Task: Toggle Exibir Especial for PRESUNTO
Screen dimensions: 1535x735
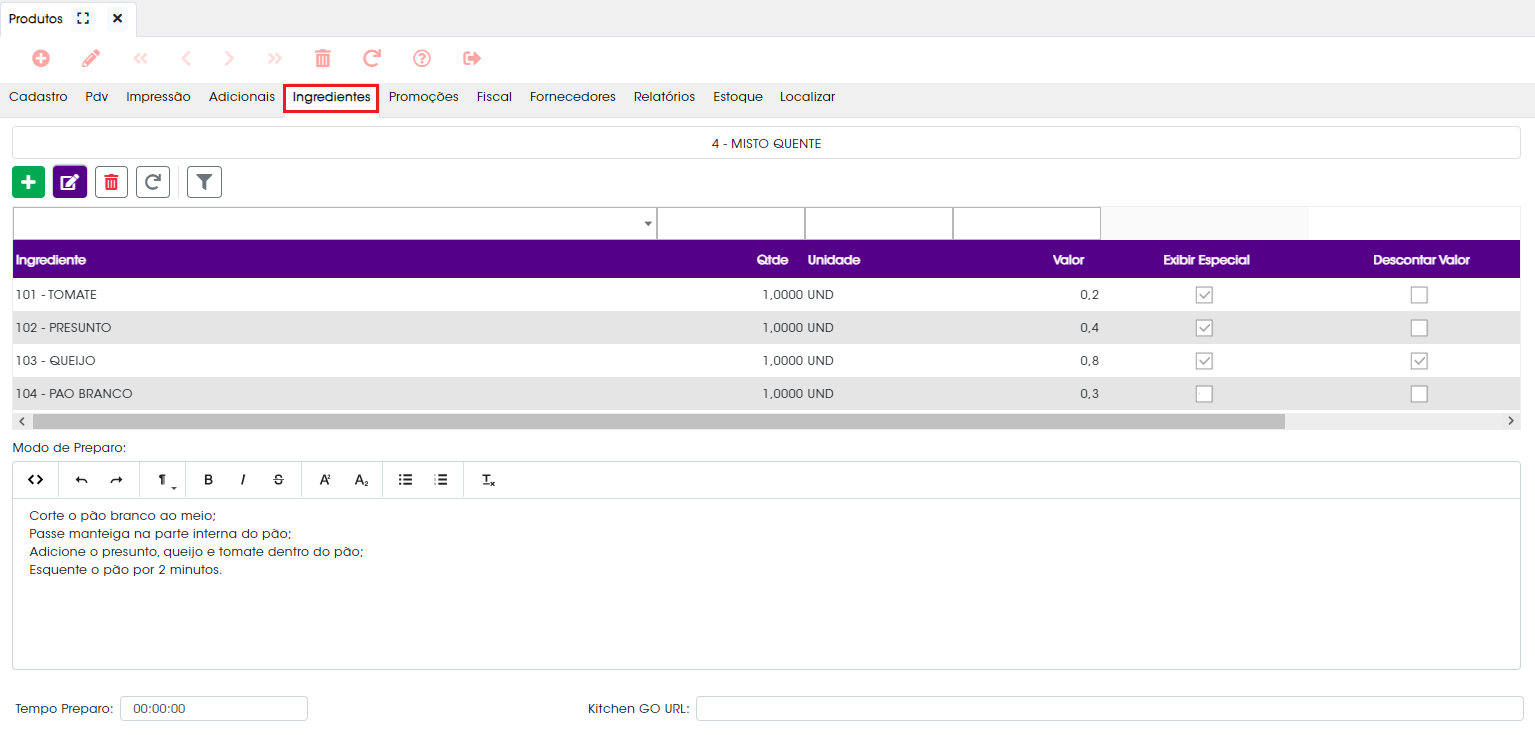Action: 1204,328
